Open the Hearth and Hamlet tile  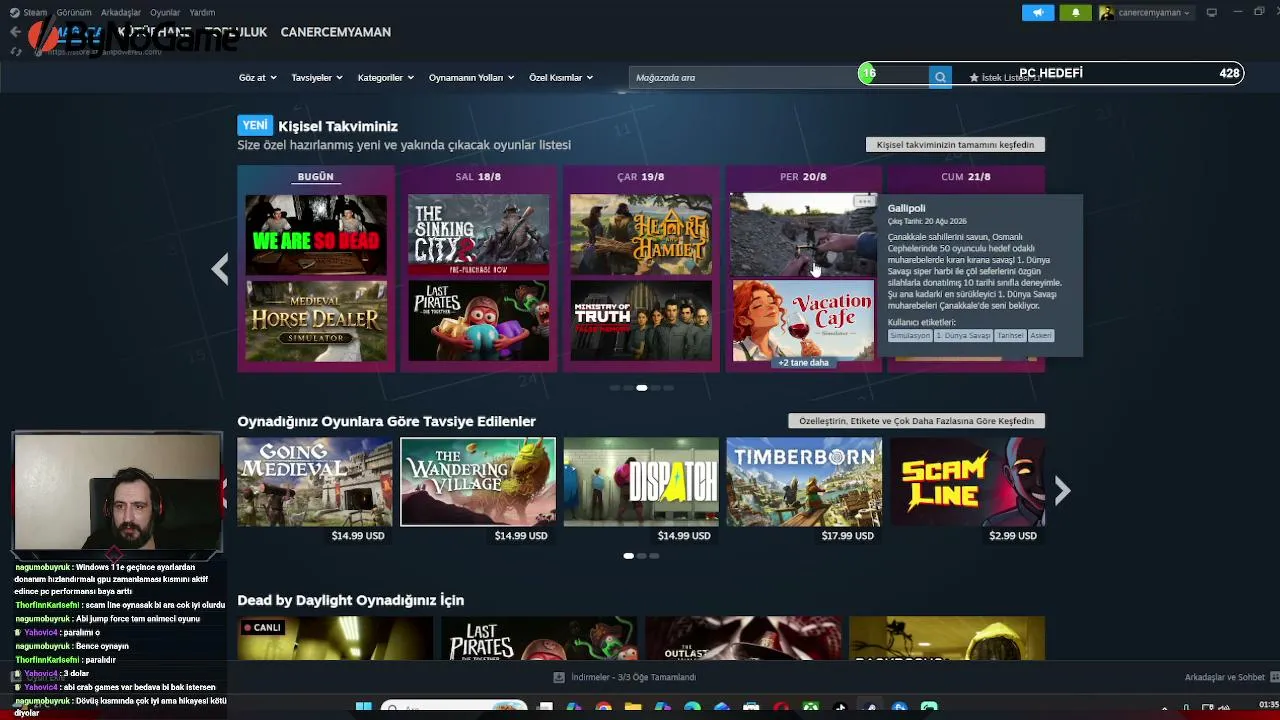pos(641,234)
